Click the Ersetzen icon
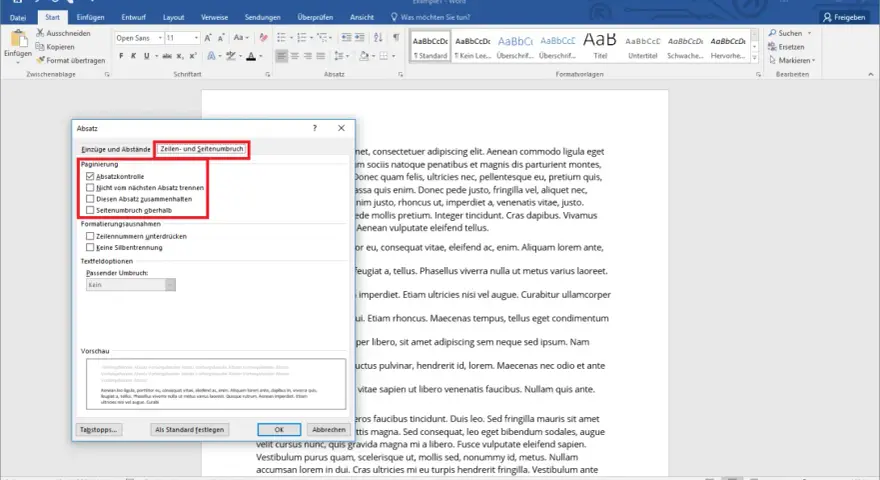 pos(773,47)
